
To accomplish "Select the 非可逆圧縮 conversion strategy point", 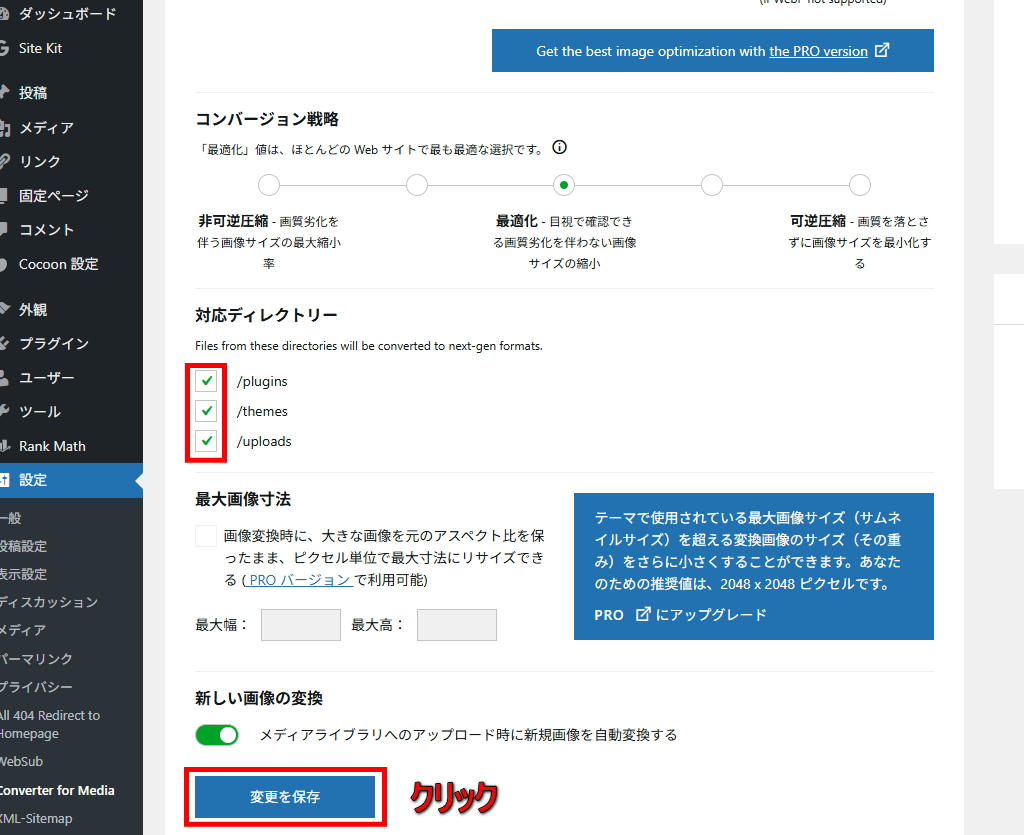I will coord(269,185).
